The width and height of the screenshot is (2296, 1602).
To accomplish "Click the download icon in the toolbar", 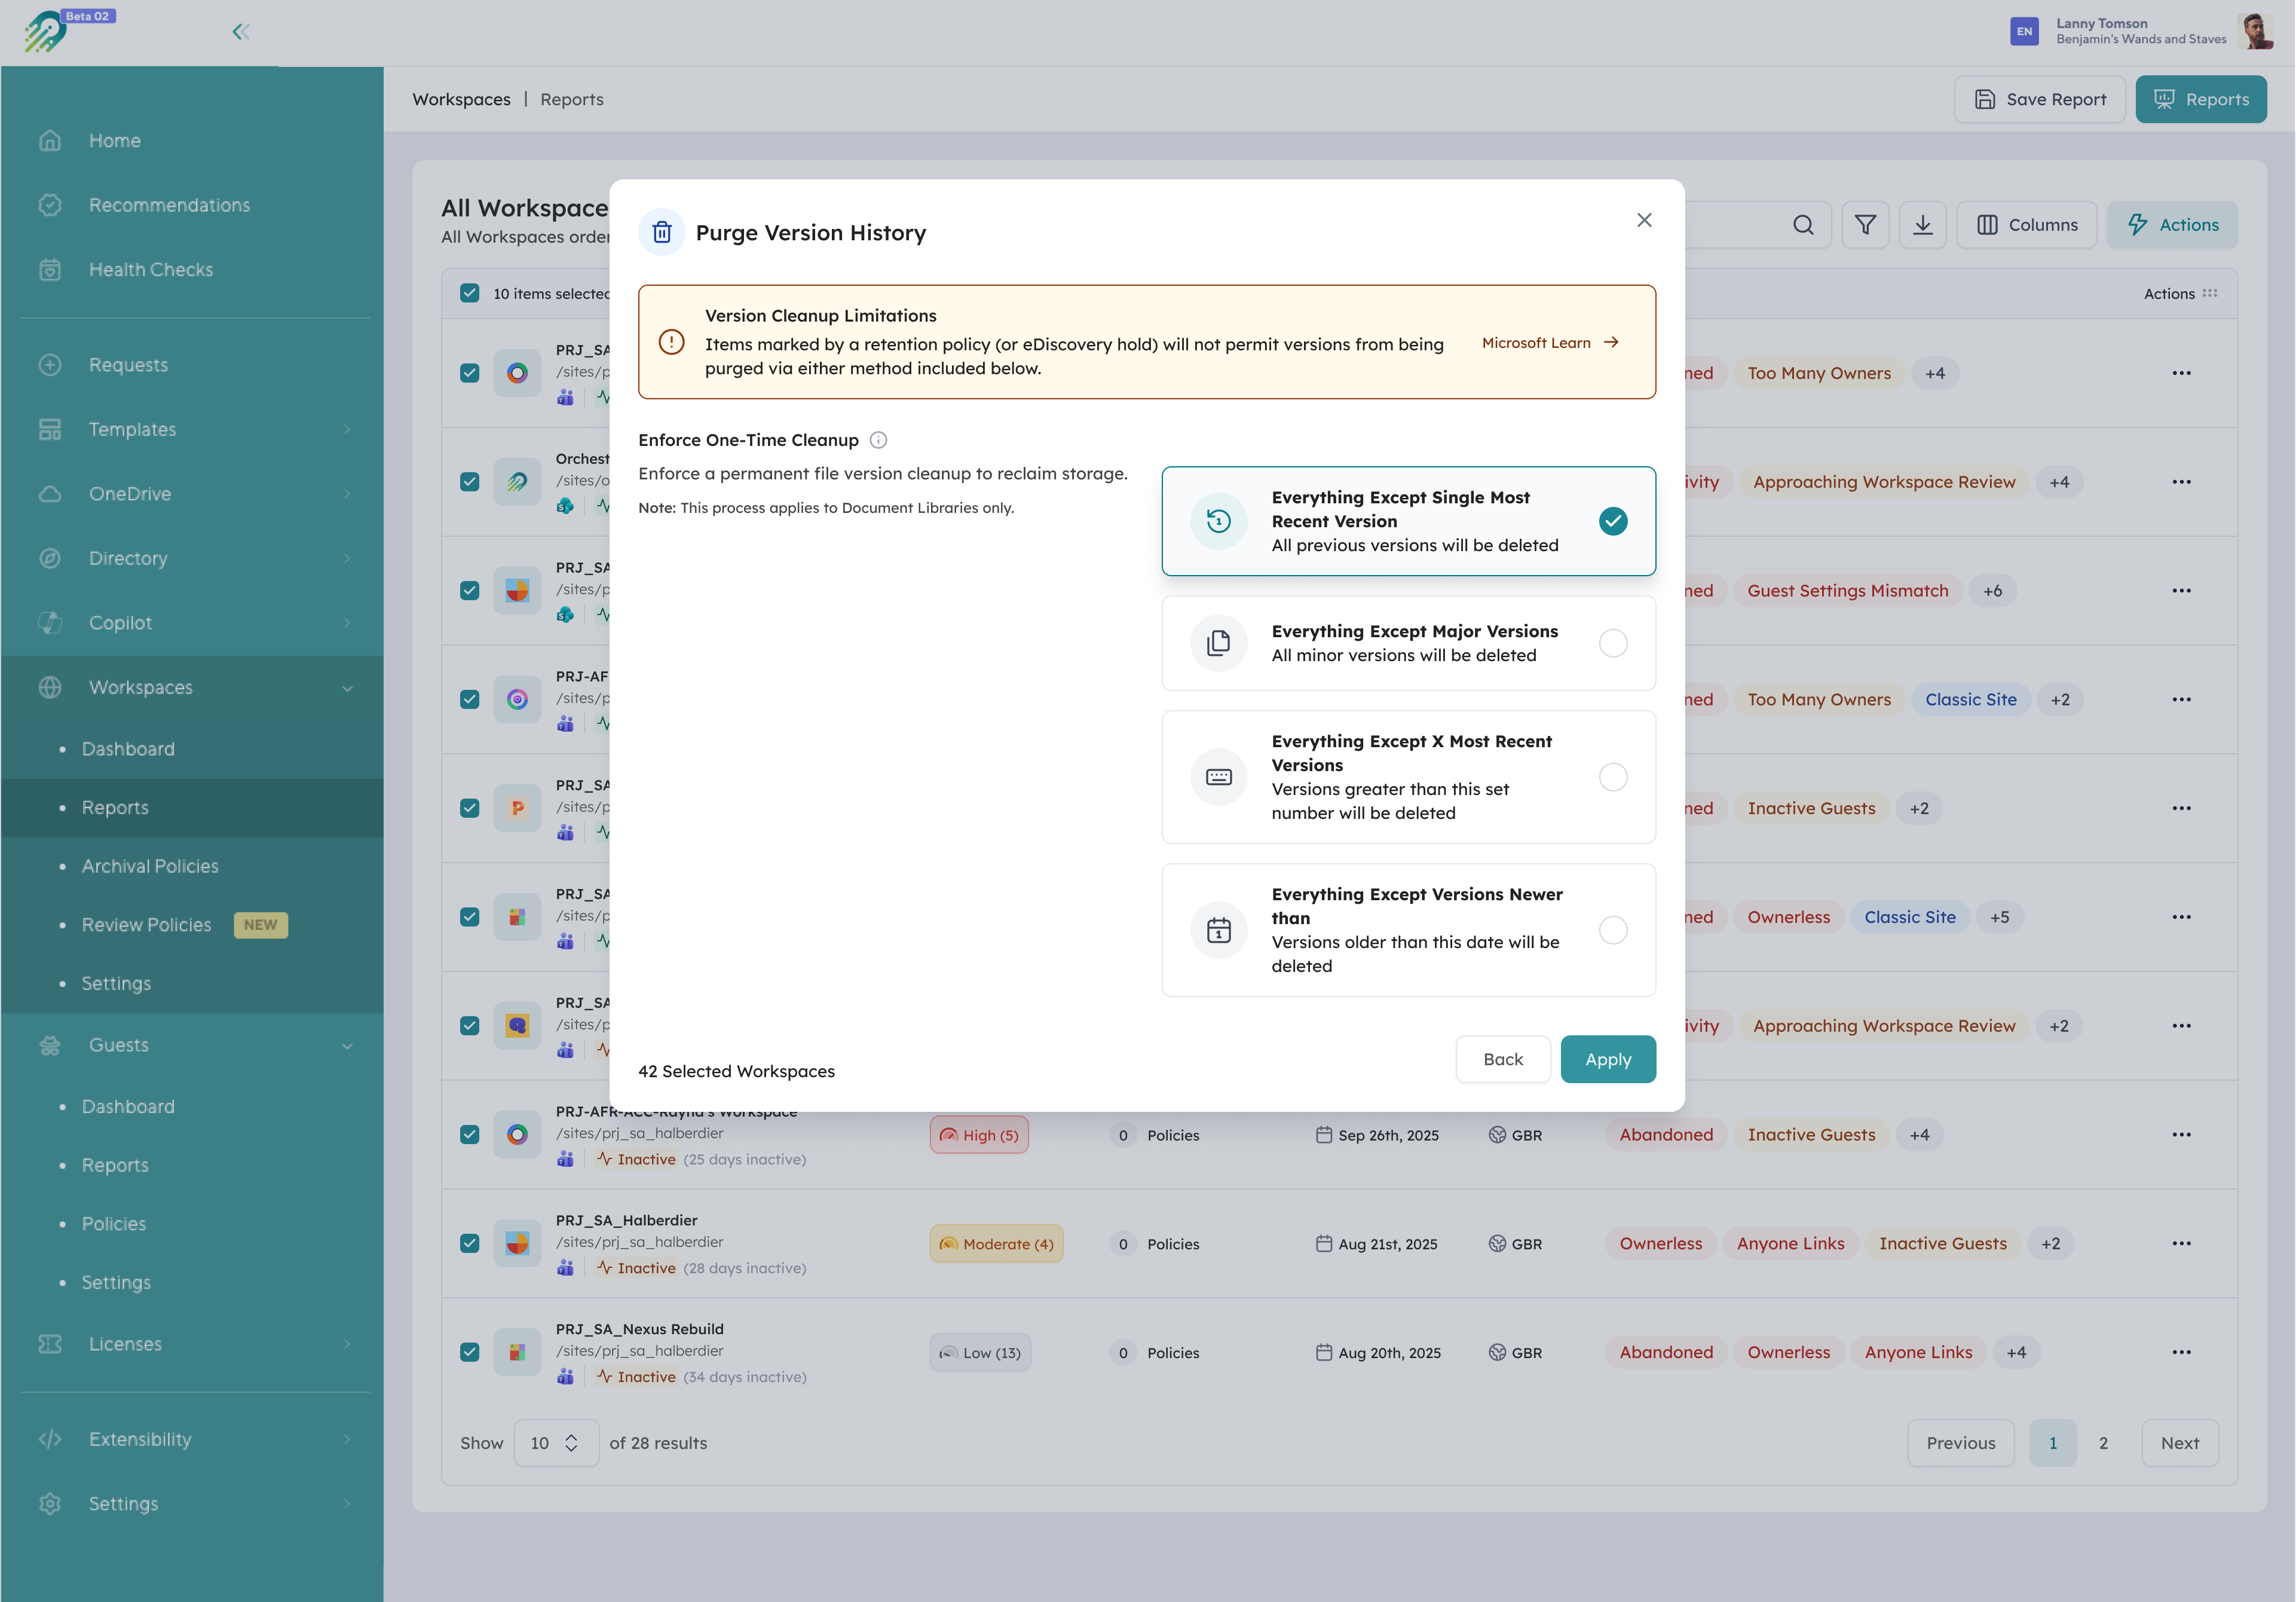I will tap(1922, 225).
